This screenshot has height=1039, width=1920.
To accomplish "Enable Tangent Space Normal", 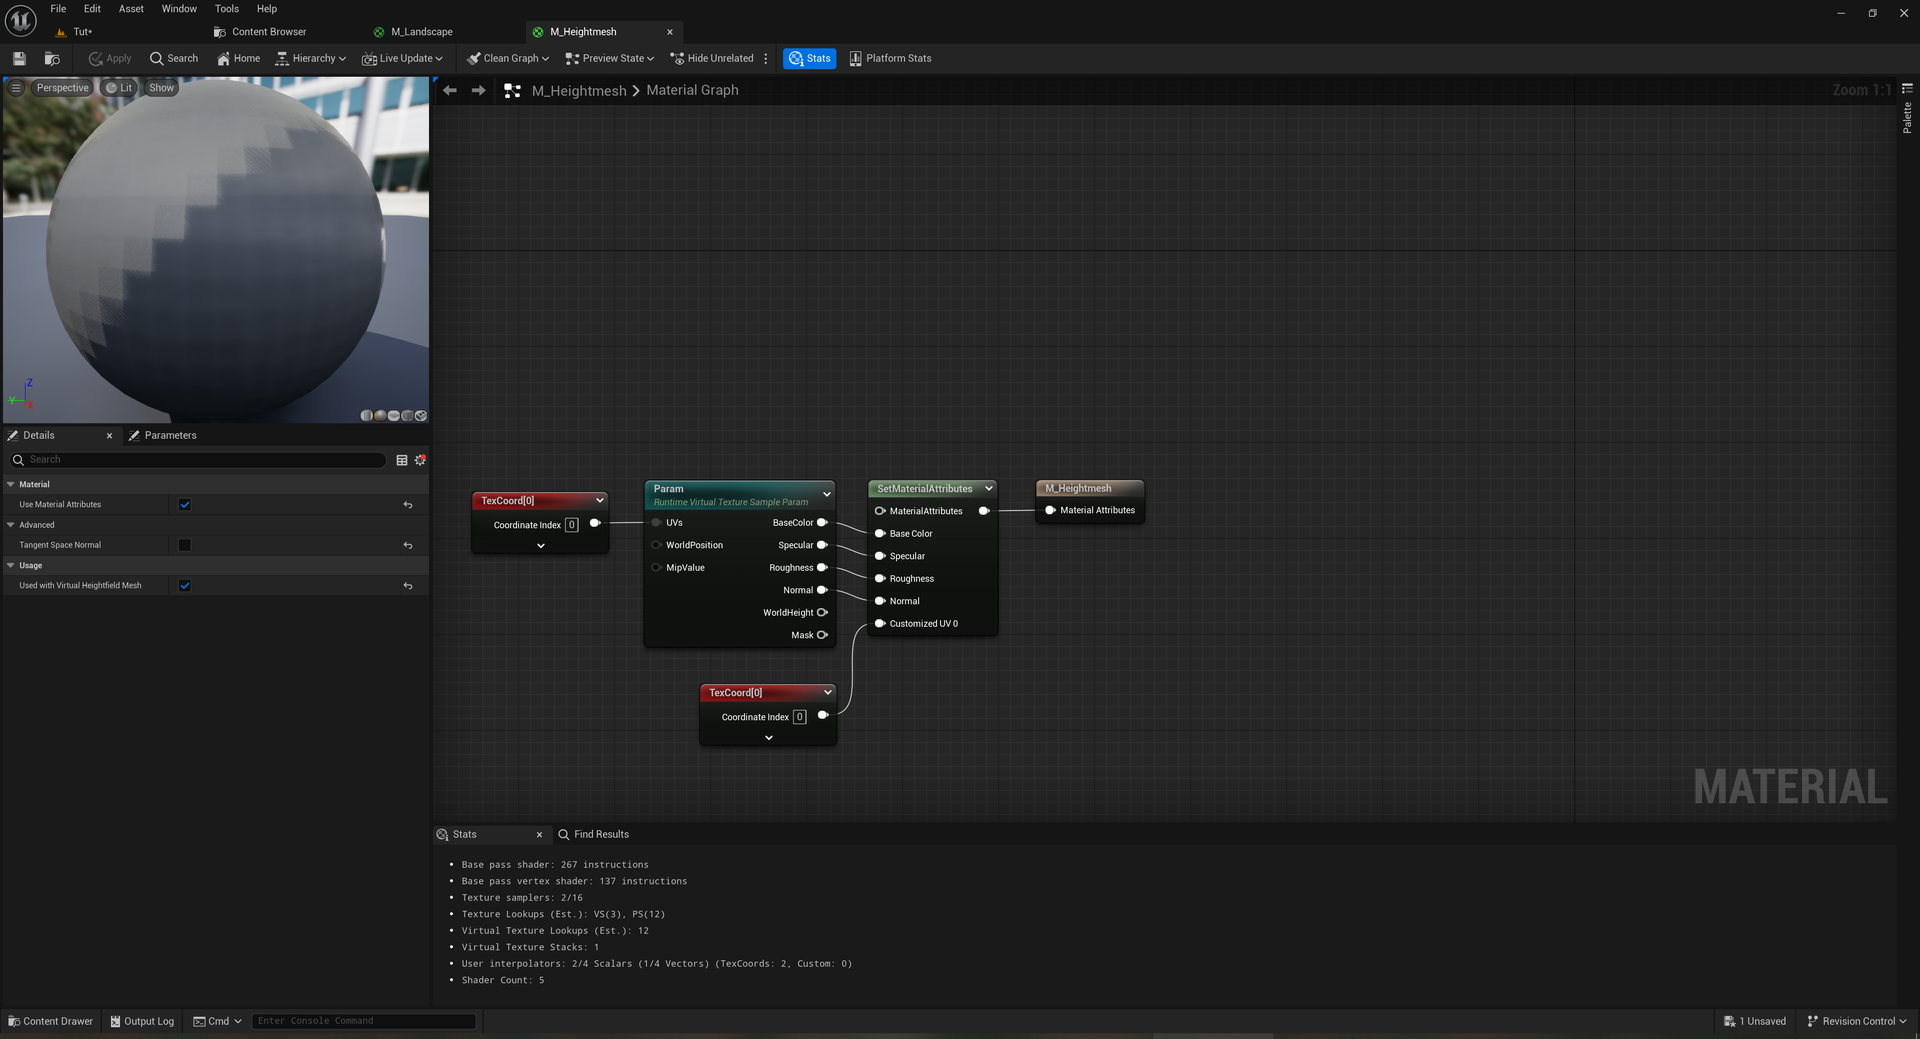I will (x=184, y=545).
